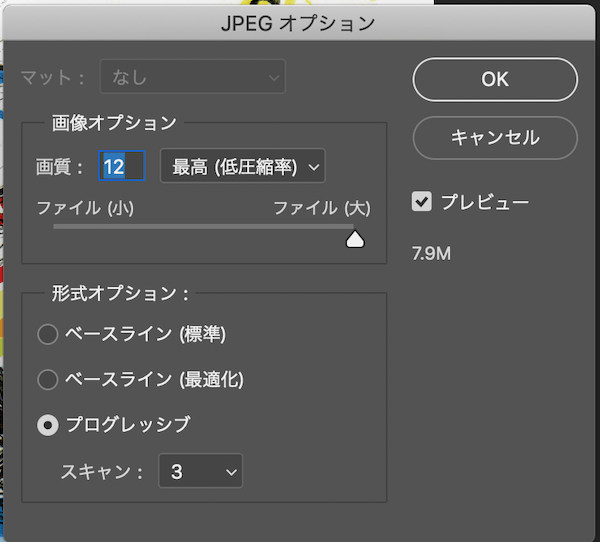Select プログレッシブ radio button
Viewport: 600px width, 542px height.
[48, 425]
